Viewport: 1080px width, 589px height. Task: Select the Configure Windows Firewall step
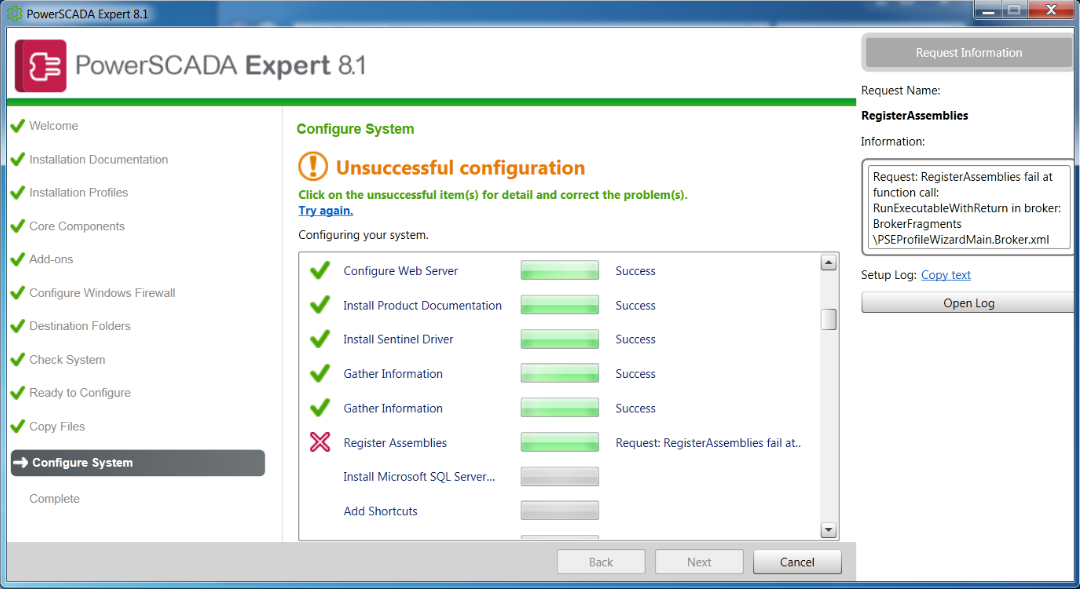[x=102, y=293]
